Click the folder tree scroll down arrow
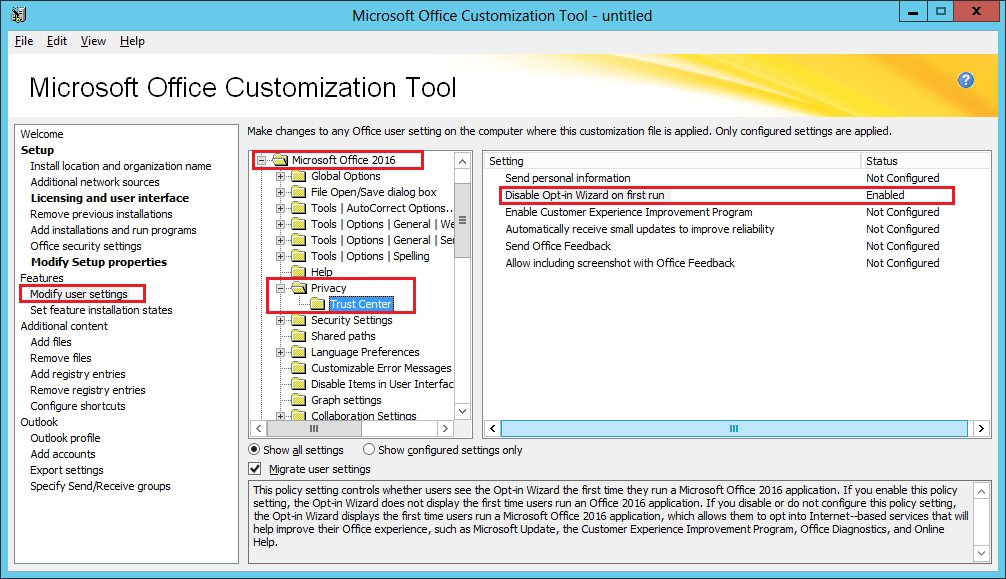Screen dimensions: 1006x579 pos(462,411)
